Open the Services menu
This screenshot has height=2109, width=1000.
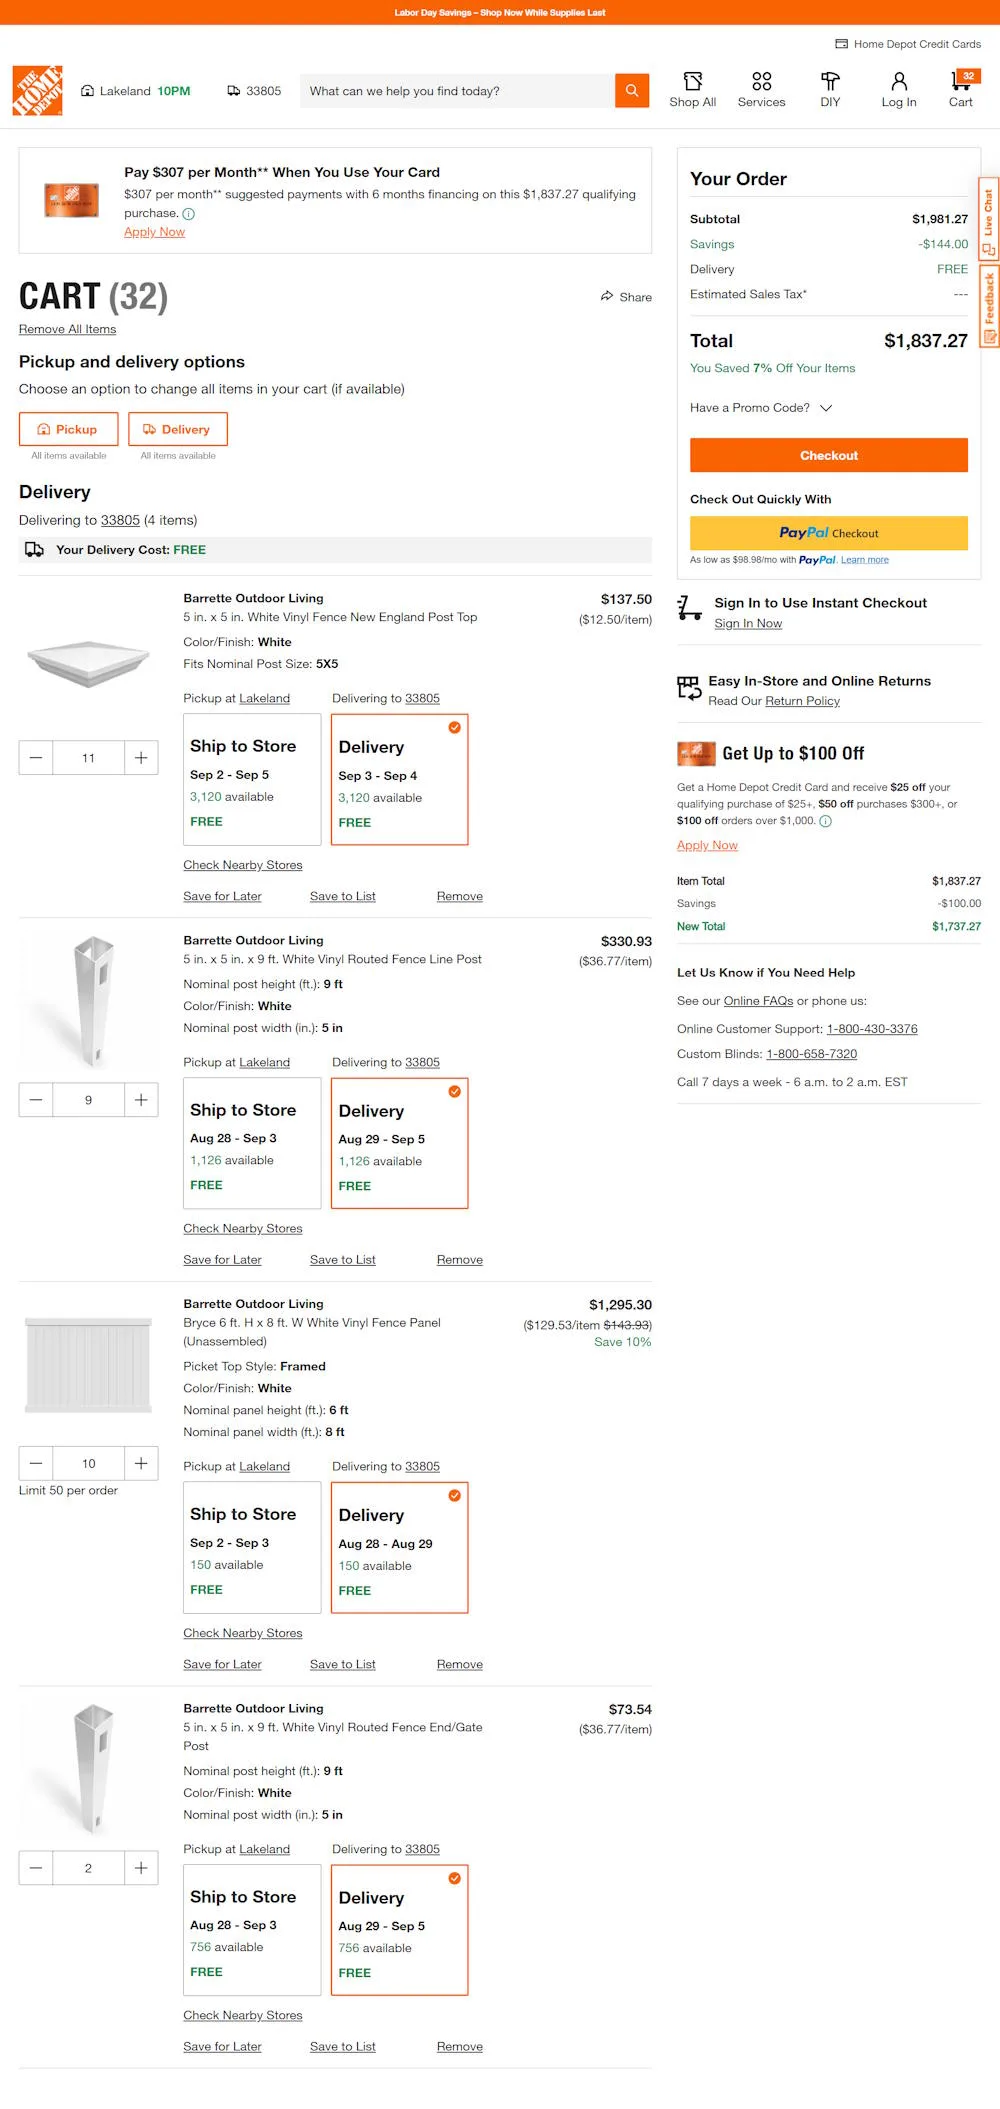pyautogui.click(x=761, y=89)
